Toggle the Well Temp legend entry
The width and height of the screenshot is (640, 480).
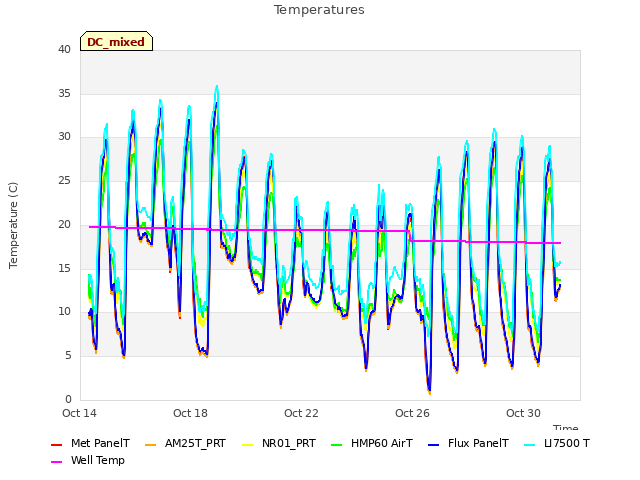coord(88,460)
